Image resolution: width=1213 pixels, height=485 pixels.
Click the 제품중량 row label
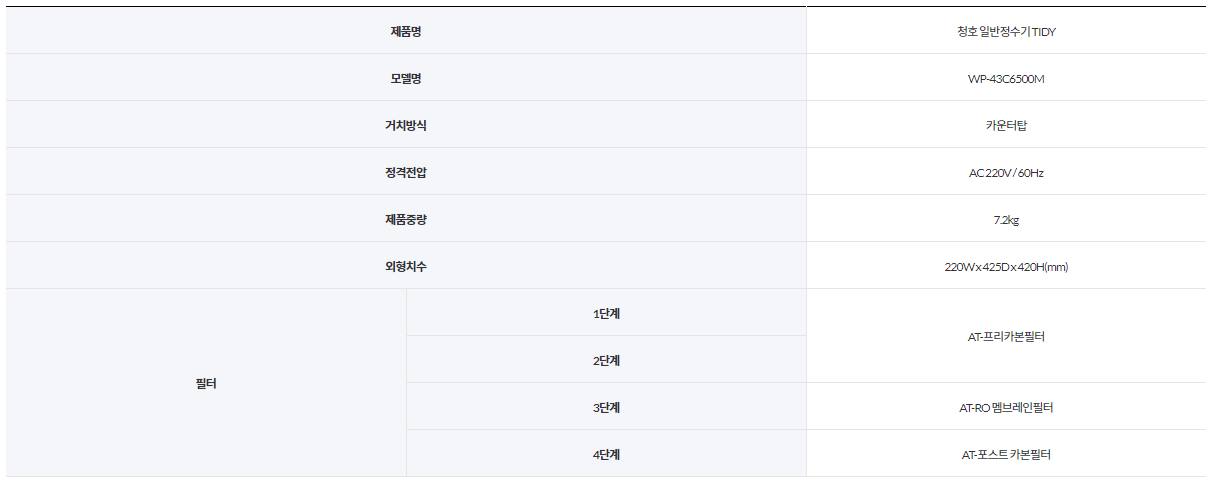(406, 220)
